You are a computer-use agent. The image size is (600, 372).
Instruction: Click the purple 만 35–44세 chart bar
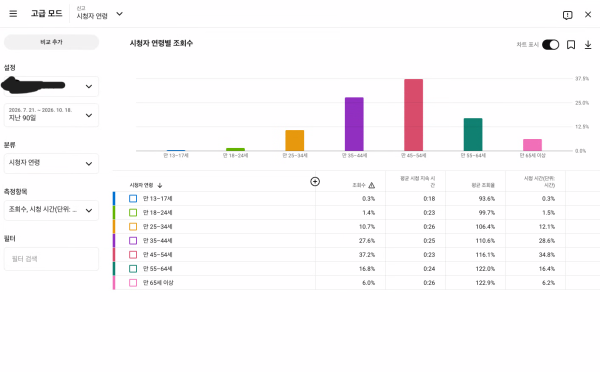(354, 124)
